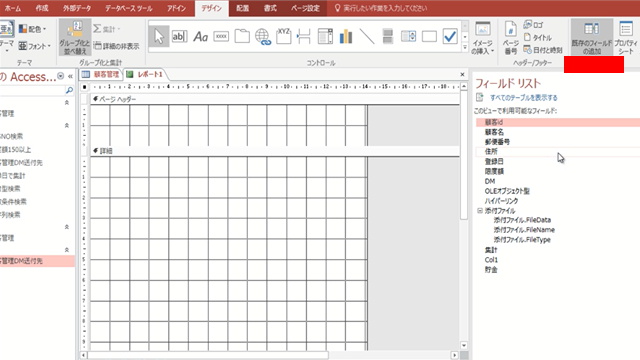Choose the Select pointer control
Viewport: 640px width, 360px height.
pos(159,36)
